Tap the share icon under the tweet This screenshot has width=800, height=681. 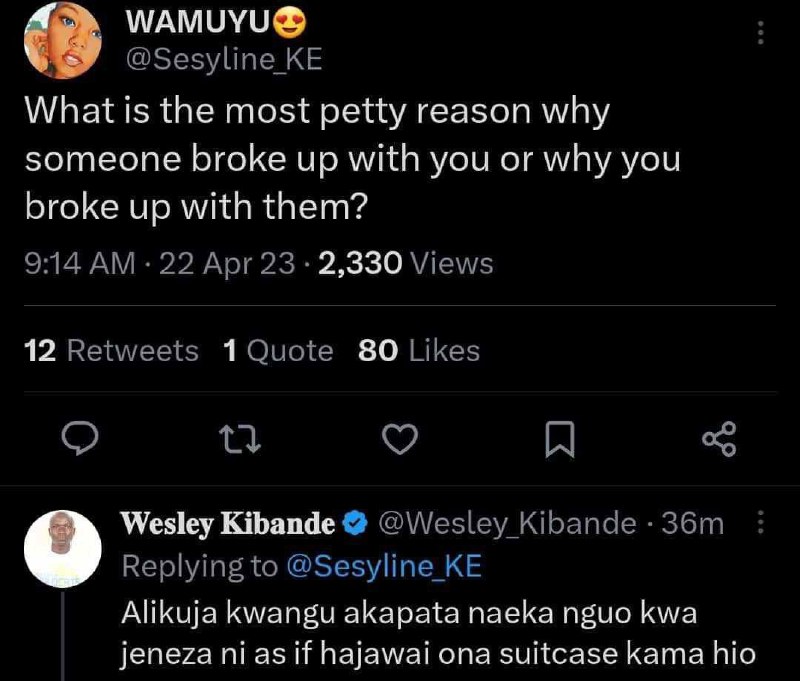[x=719, y=439]
